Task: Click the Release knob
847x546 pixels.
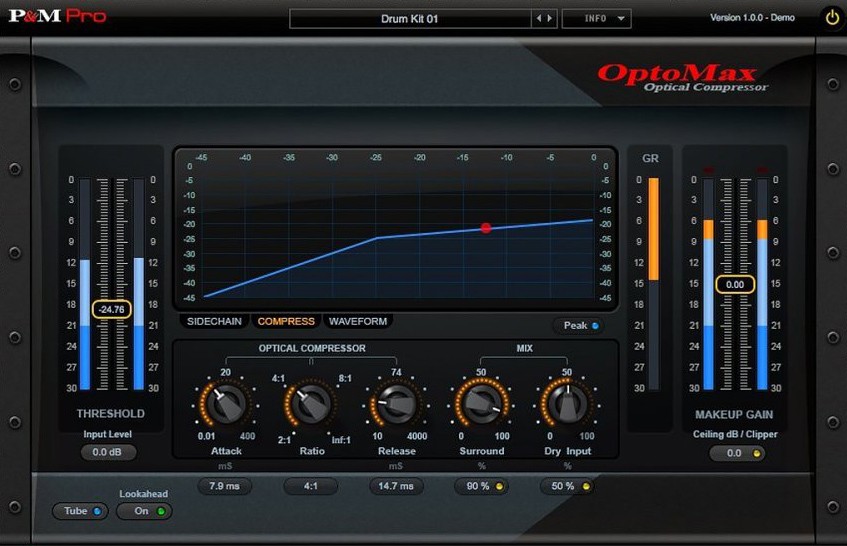Action: [x=396, y=403]
